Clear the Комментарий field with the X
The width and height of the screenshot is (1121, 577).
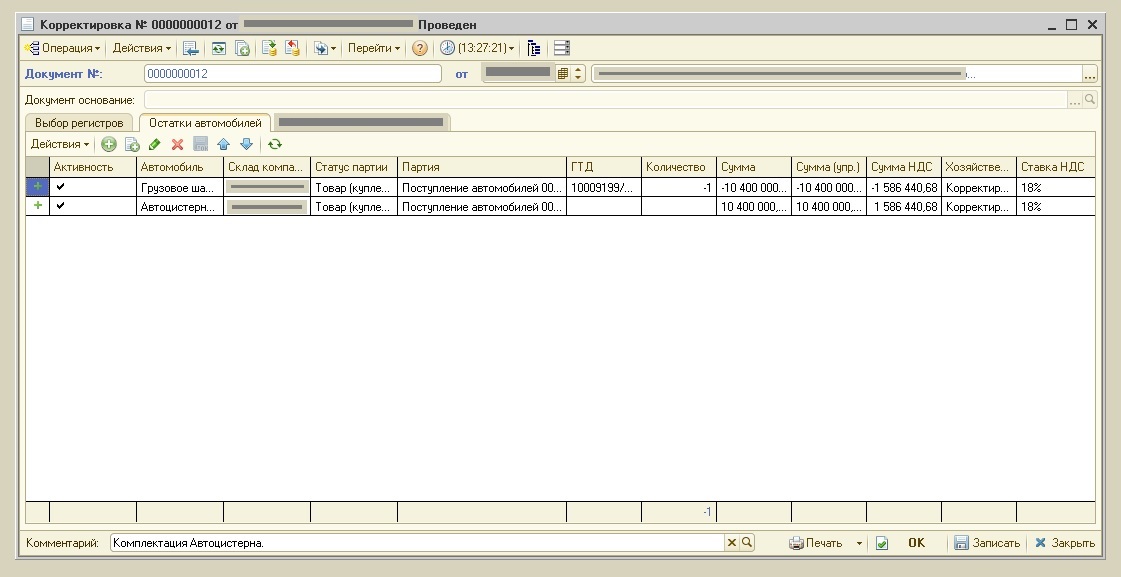click(731, 543)
